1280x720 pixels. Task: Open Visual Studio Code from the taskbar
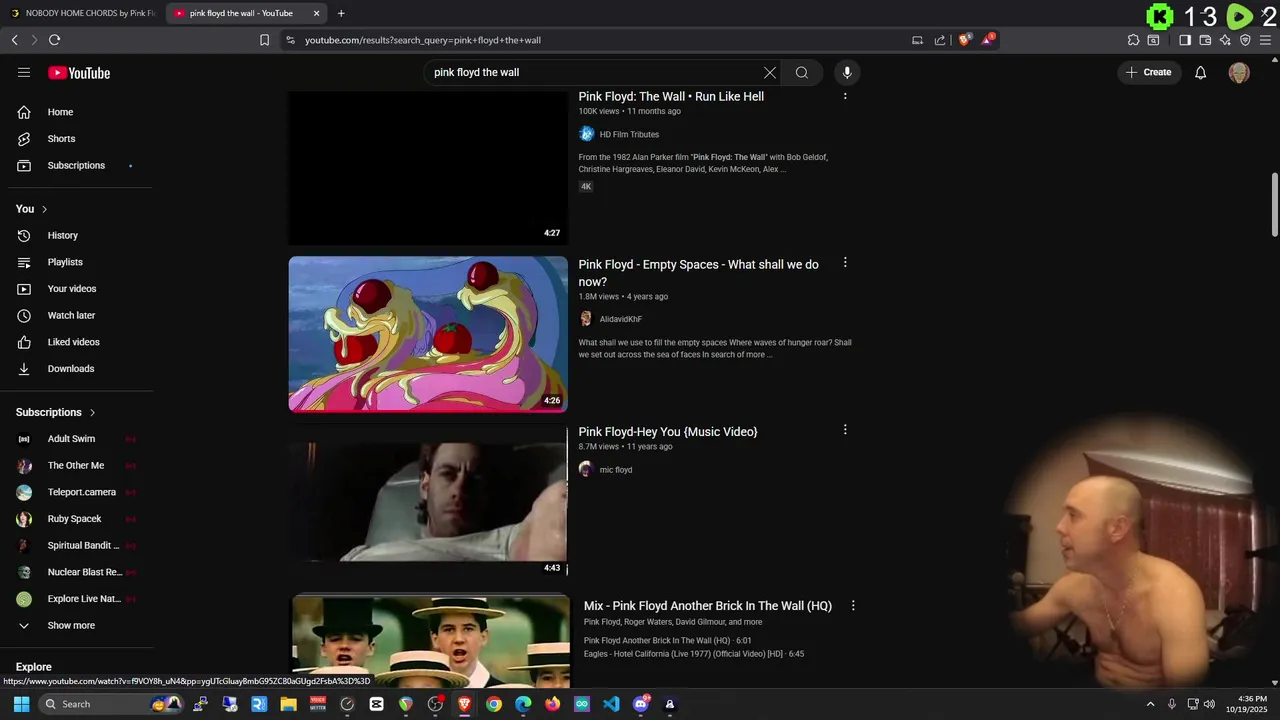coord(611,704)
